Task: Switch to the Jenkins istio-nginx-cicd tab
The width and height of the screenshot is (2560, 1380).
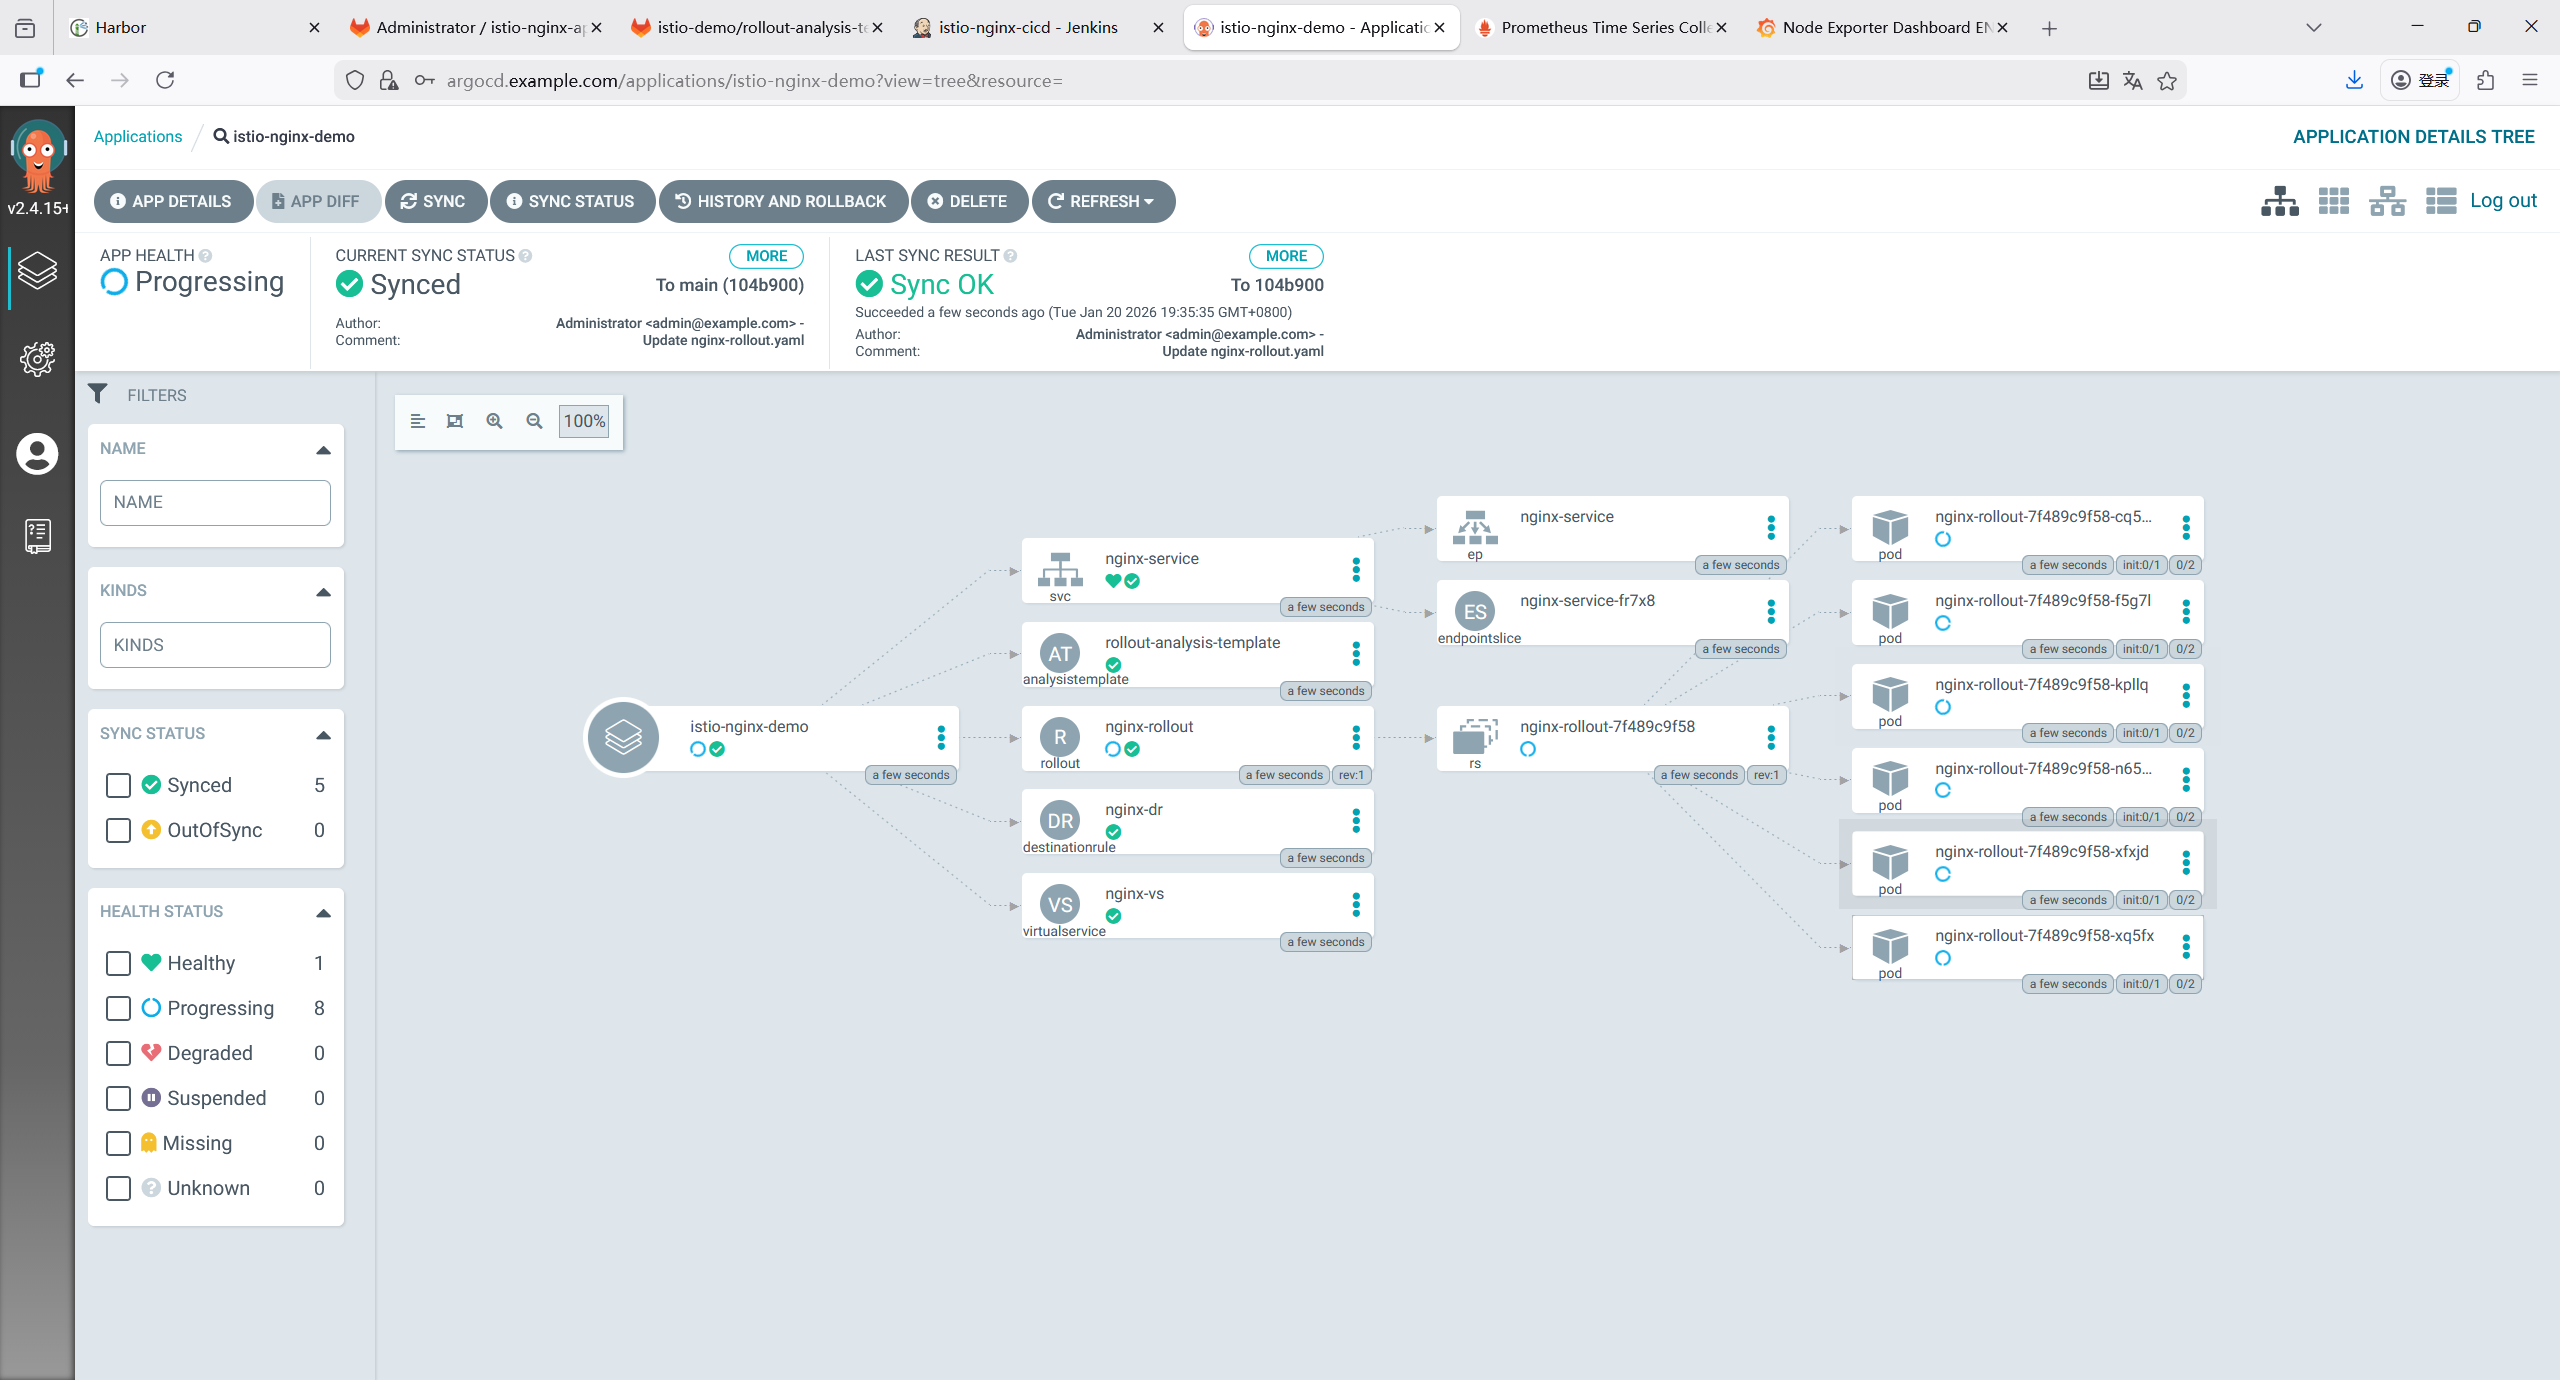Action: 1027,27
